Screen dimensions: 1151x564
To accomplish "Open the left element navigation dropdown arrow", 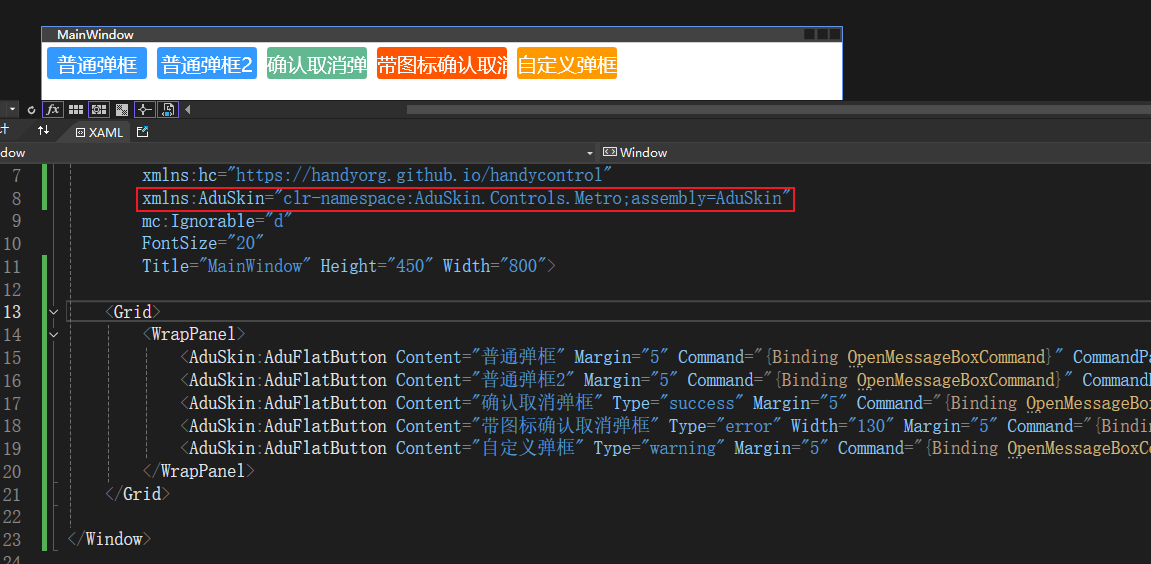I will pos(589,153).
